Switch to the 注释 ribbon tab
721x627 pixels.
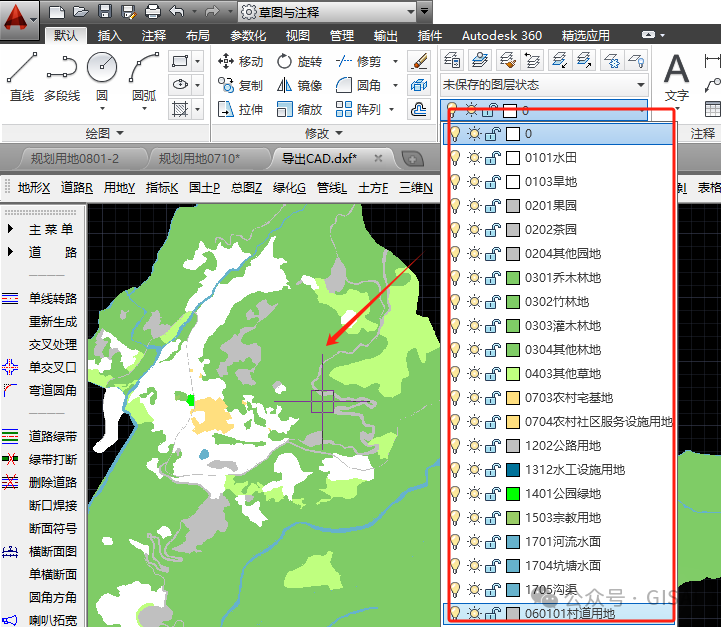(154, 35)
